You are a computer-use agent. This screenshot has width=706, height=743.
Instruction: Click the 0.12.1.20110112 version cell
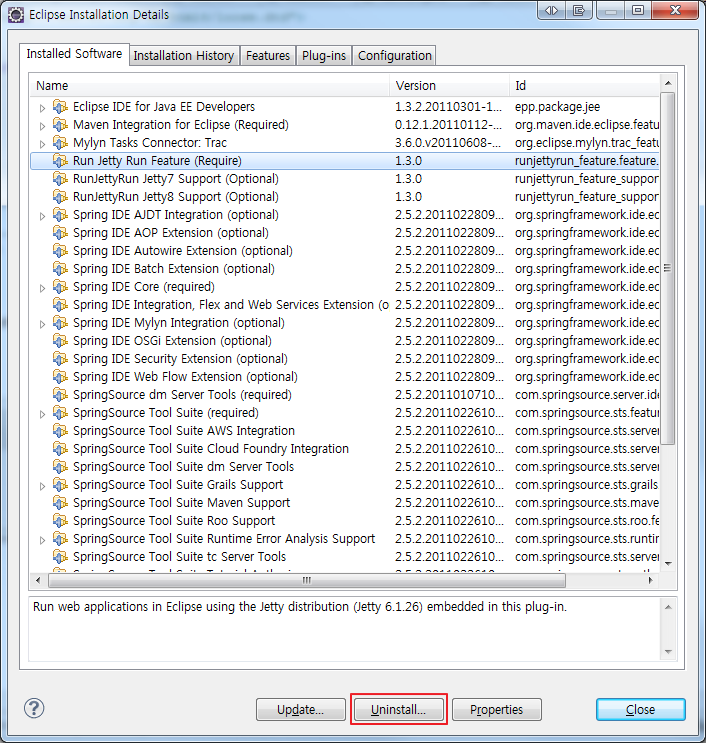click(448, 125)
